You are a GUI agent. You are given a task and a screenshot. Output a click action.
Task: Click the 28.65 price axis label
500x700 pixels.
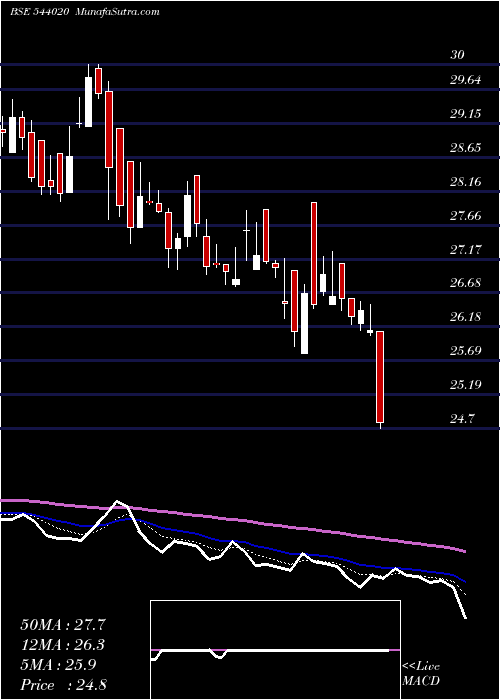(x=466, y=148)
